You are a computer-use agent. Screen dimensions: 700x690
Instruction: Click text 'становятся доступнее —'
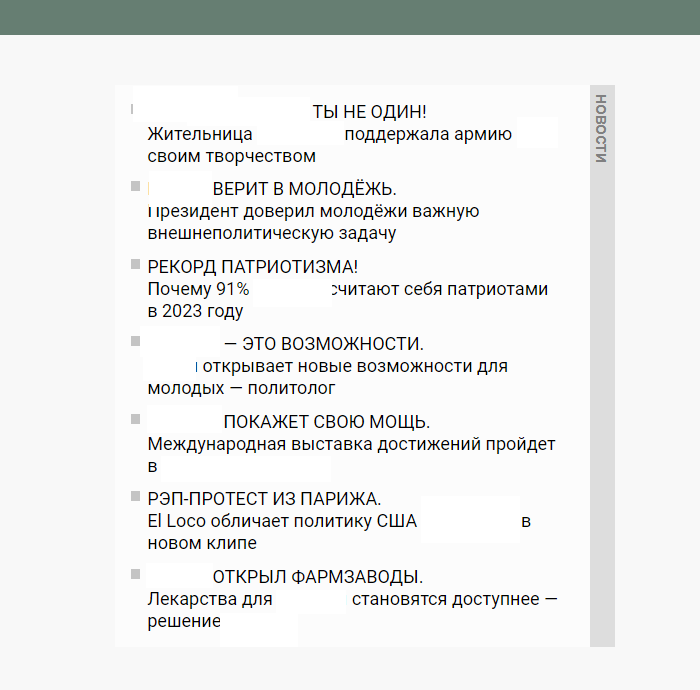coord(455,599)
